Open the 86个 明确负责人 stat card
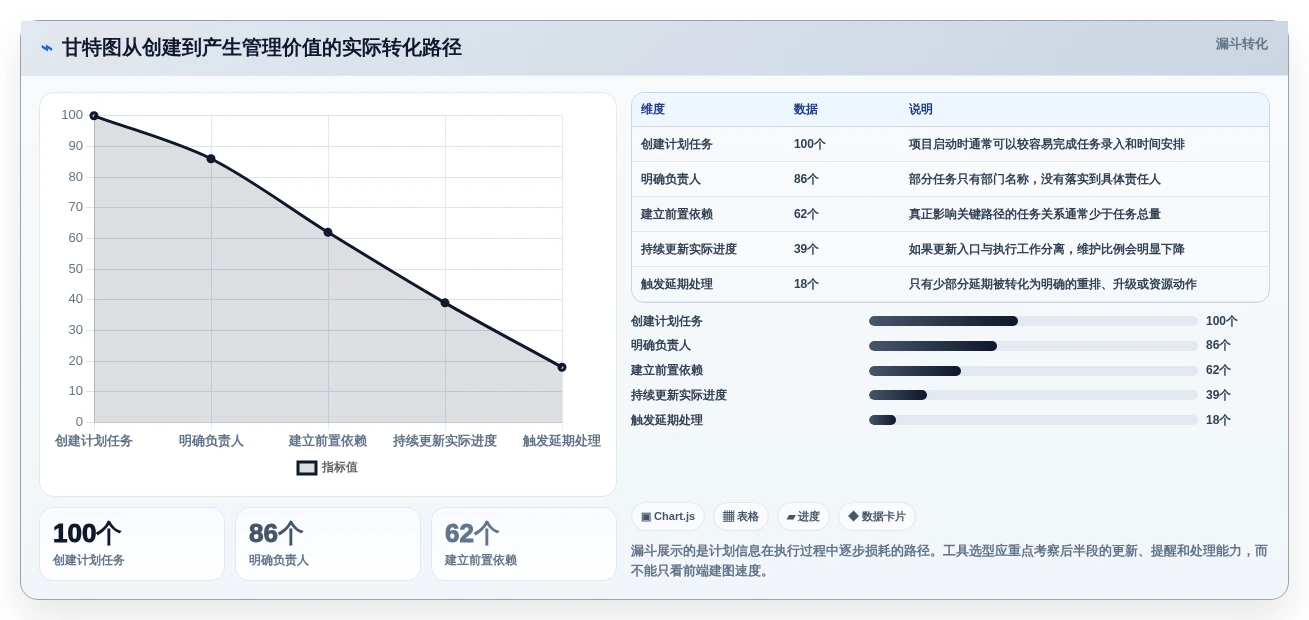Viewport: 1309px width, 620px height. click(x=328, y=544)
